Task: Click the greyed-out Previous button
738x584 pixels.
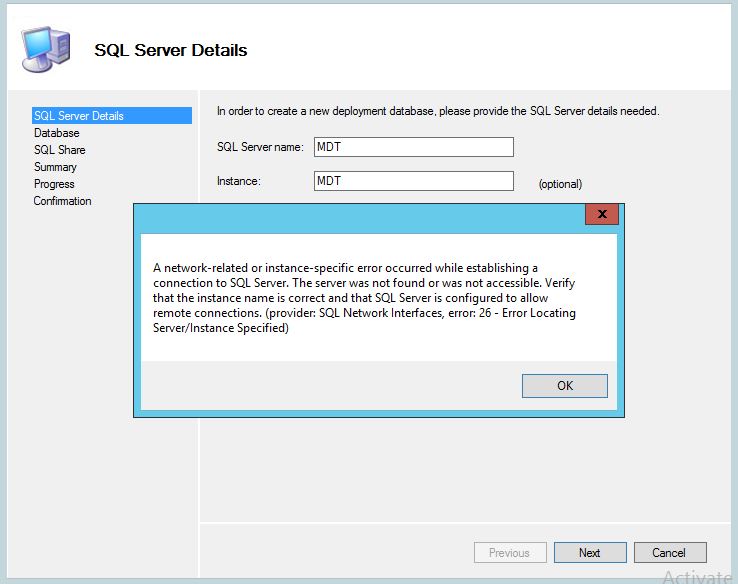Action: tap(510, 552)
